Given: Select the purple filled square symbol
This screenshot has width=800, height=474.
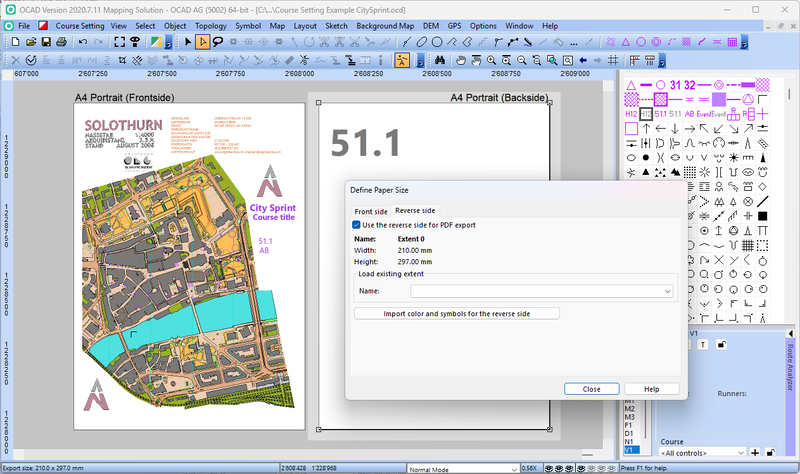Looking at the screenshot, I should pos(719,99).
